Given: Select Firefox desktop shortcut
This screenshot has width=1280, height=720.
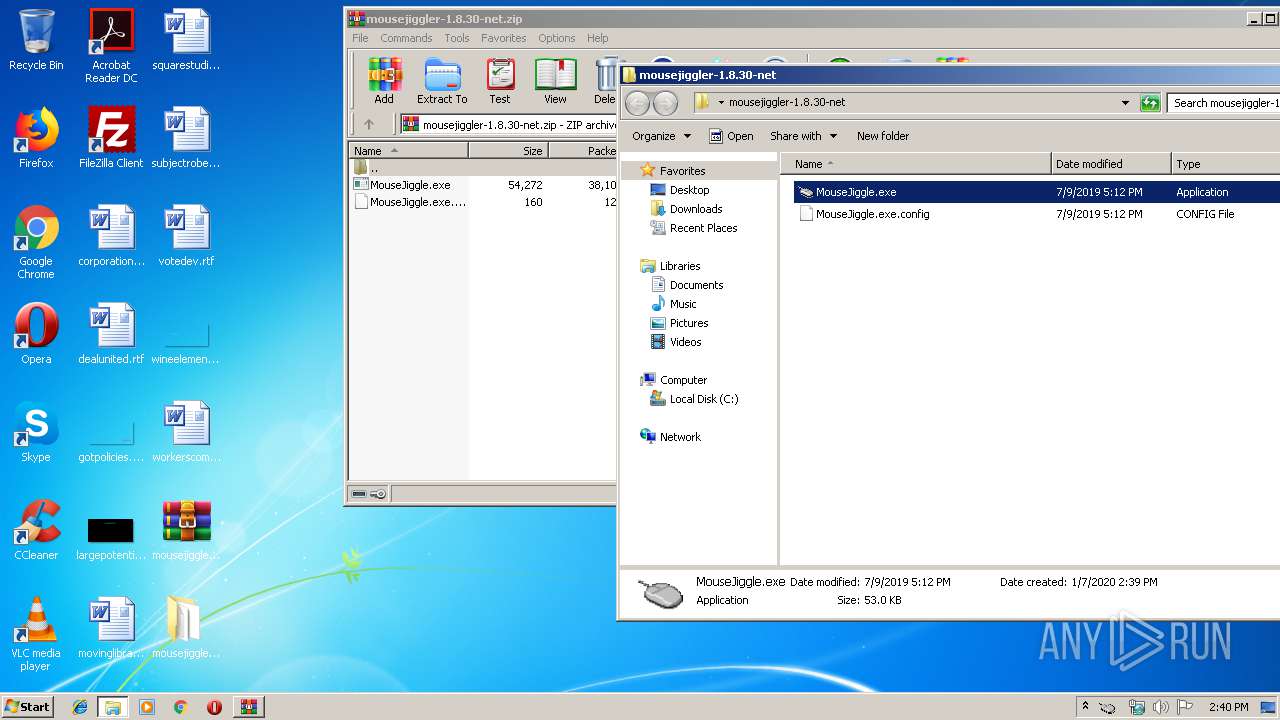Looking at the screenshot, I should click(36, 138).
